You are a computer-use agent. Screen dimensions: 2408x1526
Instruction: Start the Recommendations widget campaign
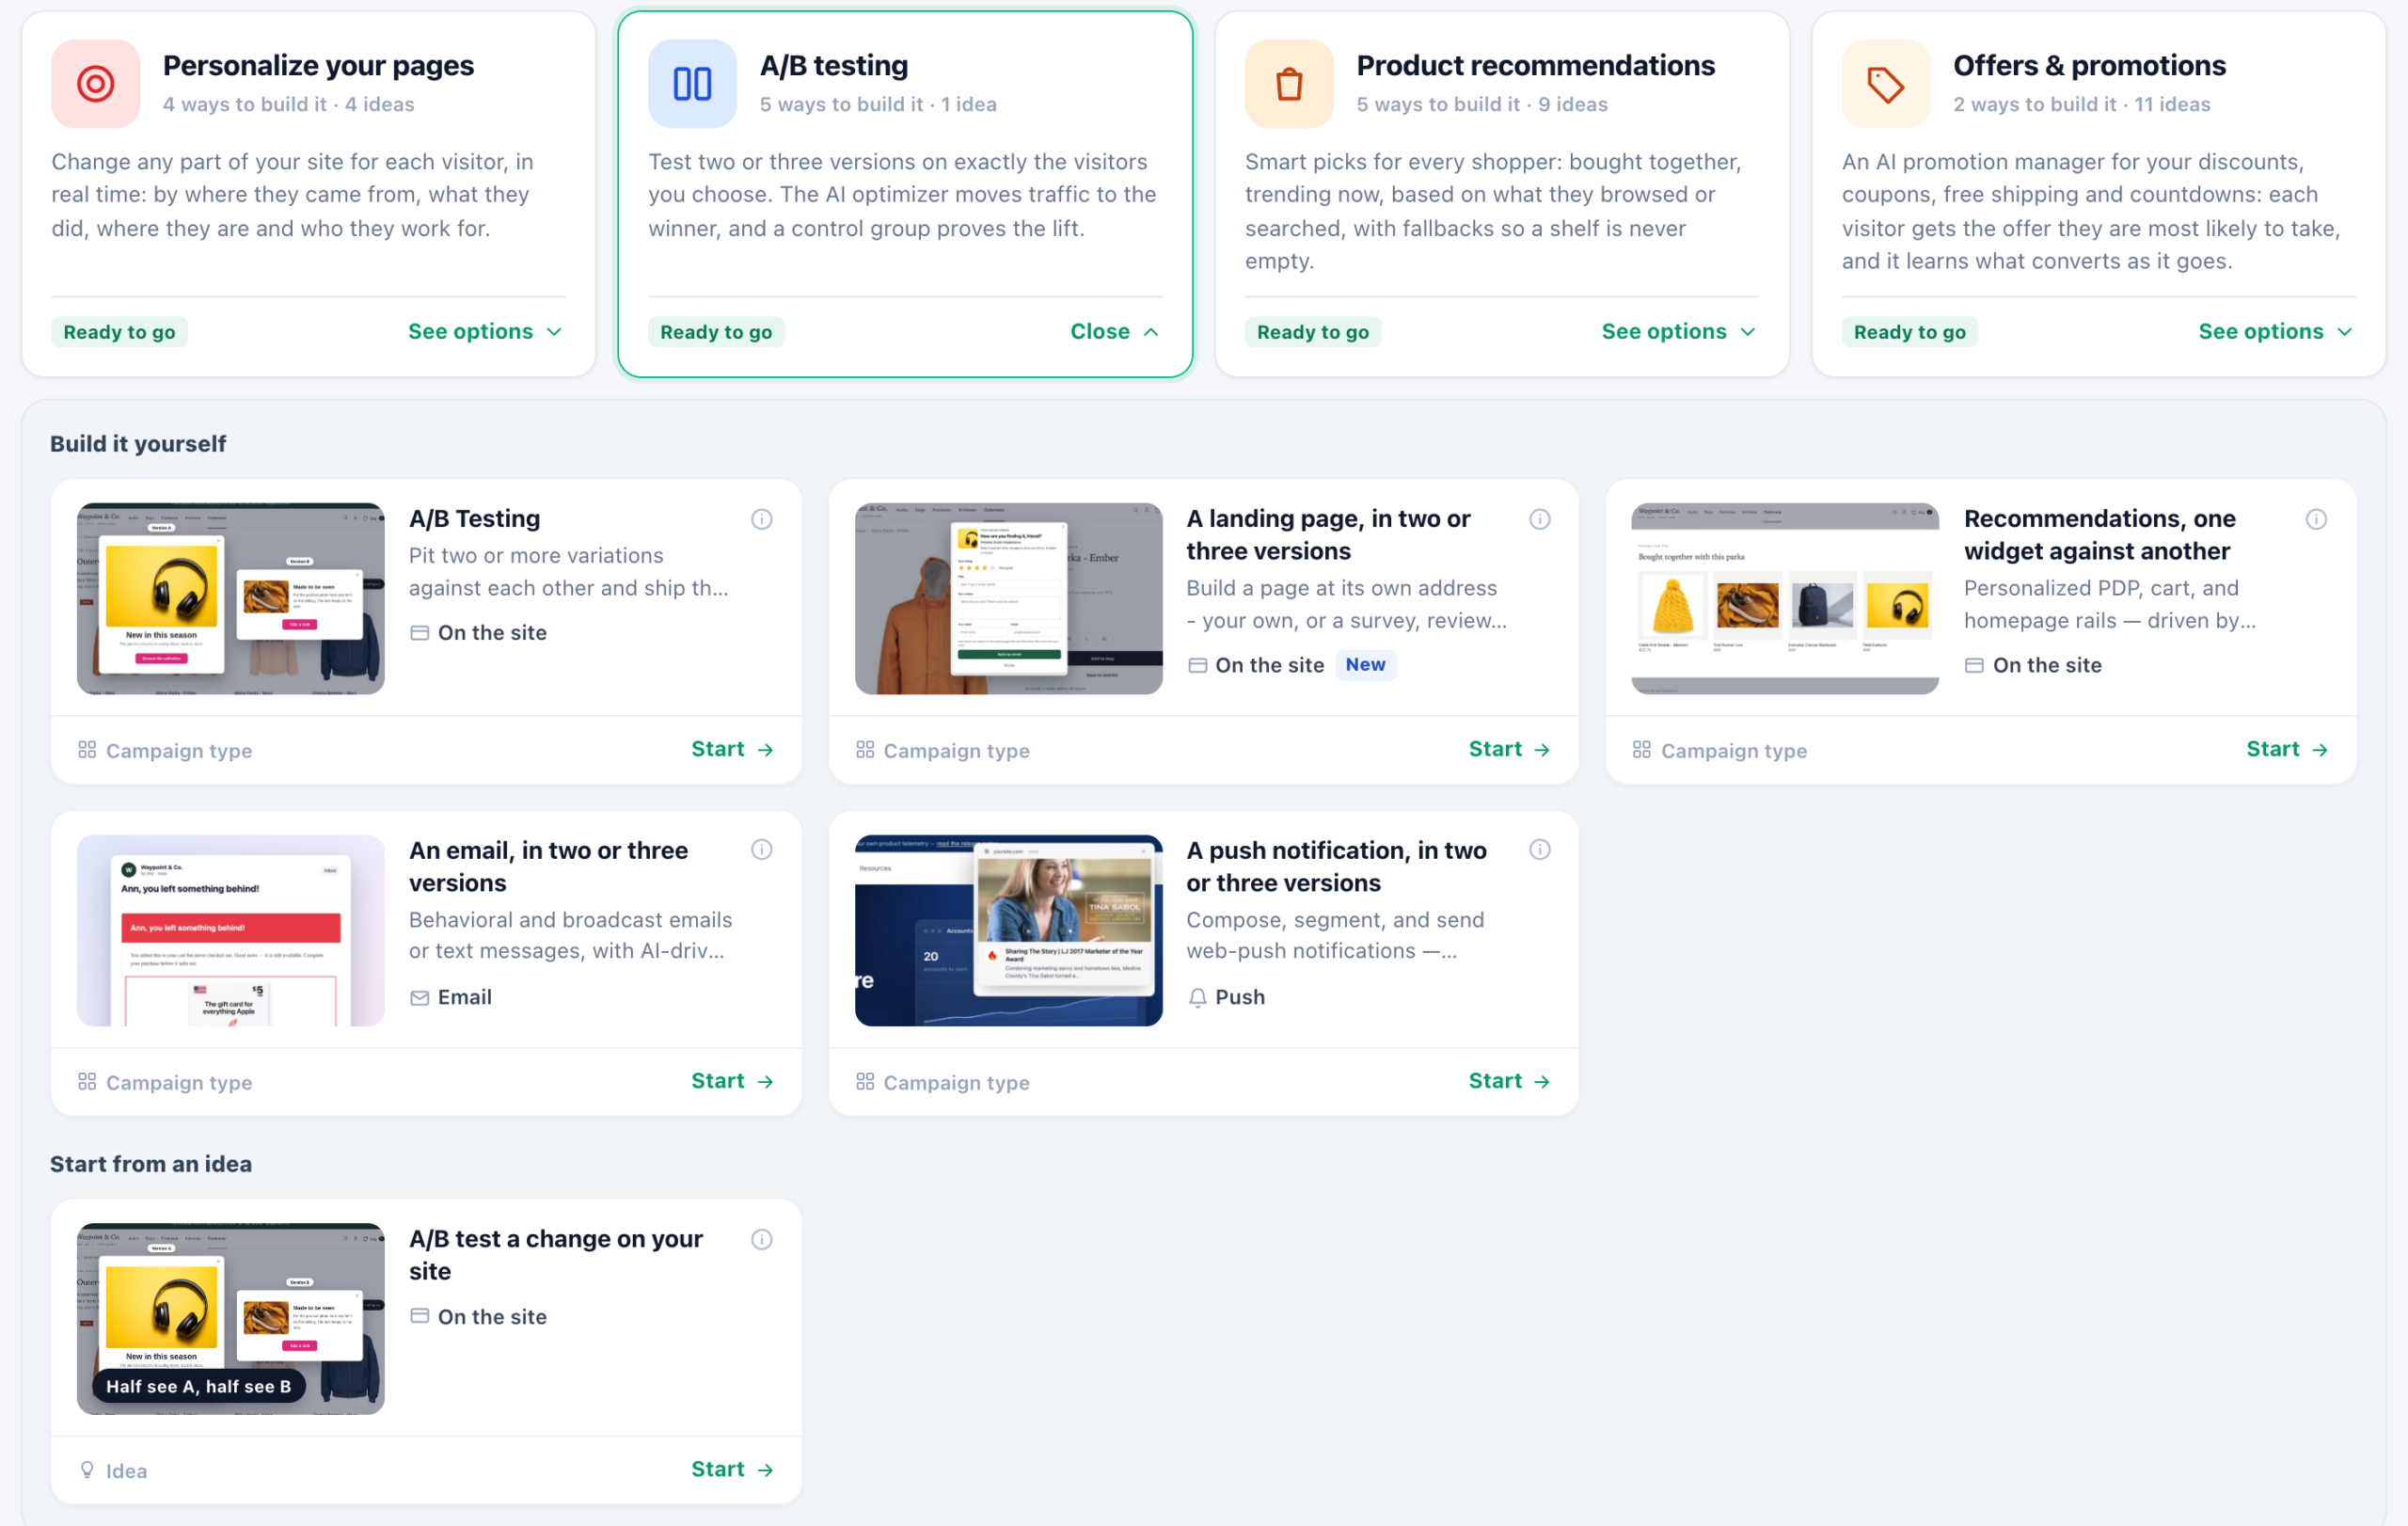(2287, 750)
